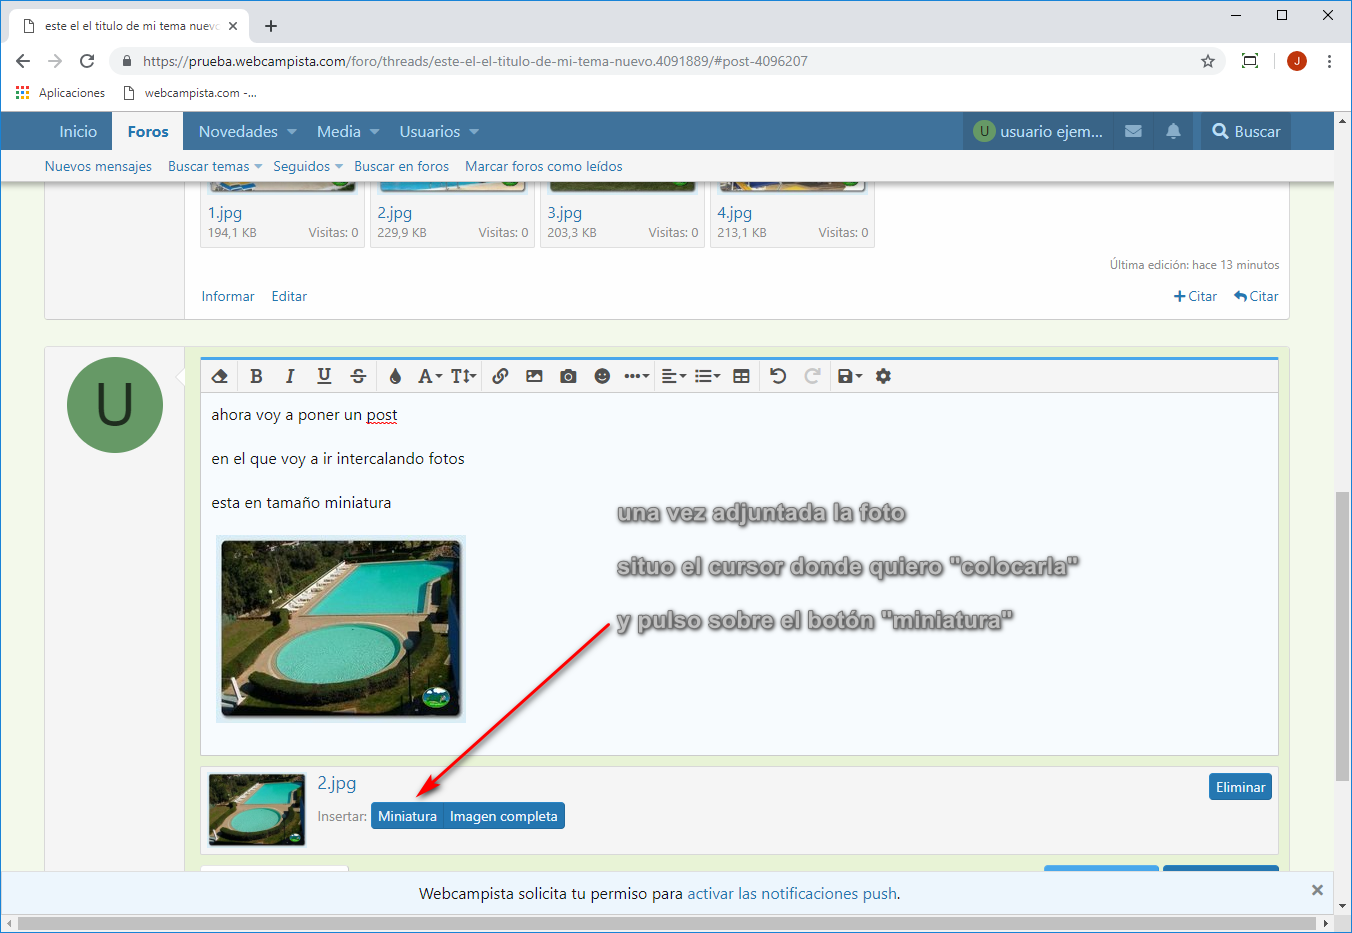Insert a table via toolbar icon
The width and height of the screenshot is (1352, 933).
pyautogui.click(x=741, y=376)
